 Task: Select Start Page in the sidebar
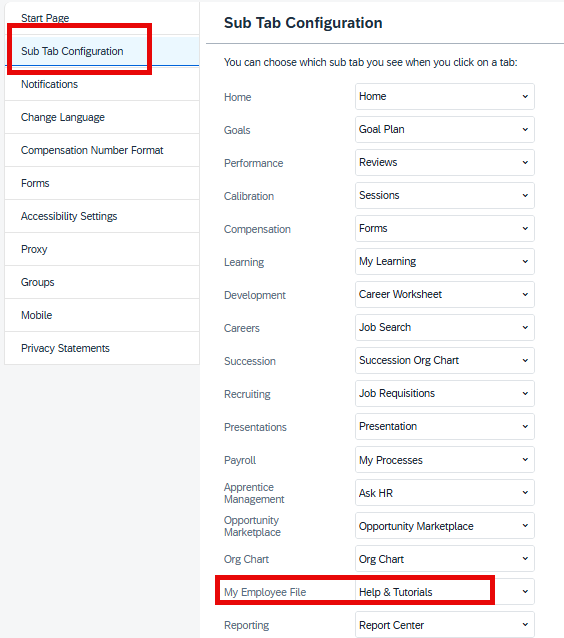click(102, 18)
